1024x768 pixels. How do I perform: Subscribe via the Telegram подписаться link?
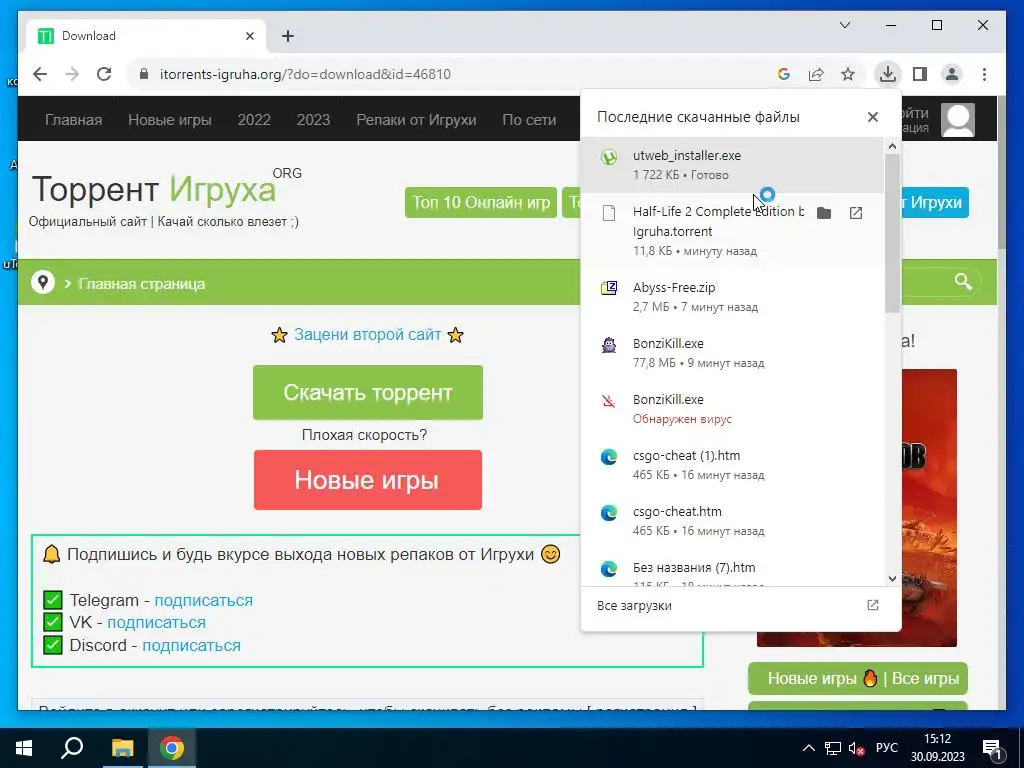click(203, 600)
